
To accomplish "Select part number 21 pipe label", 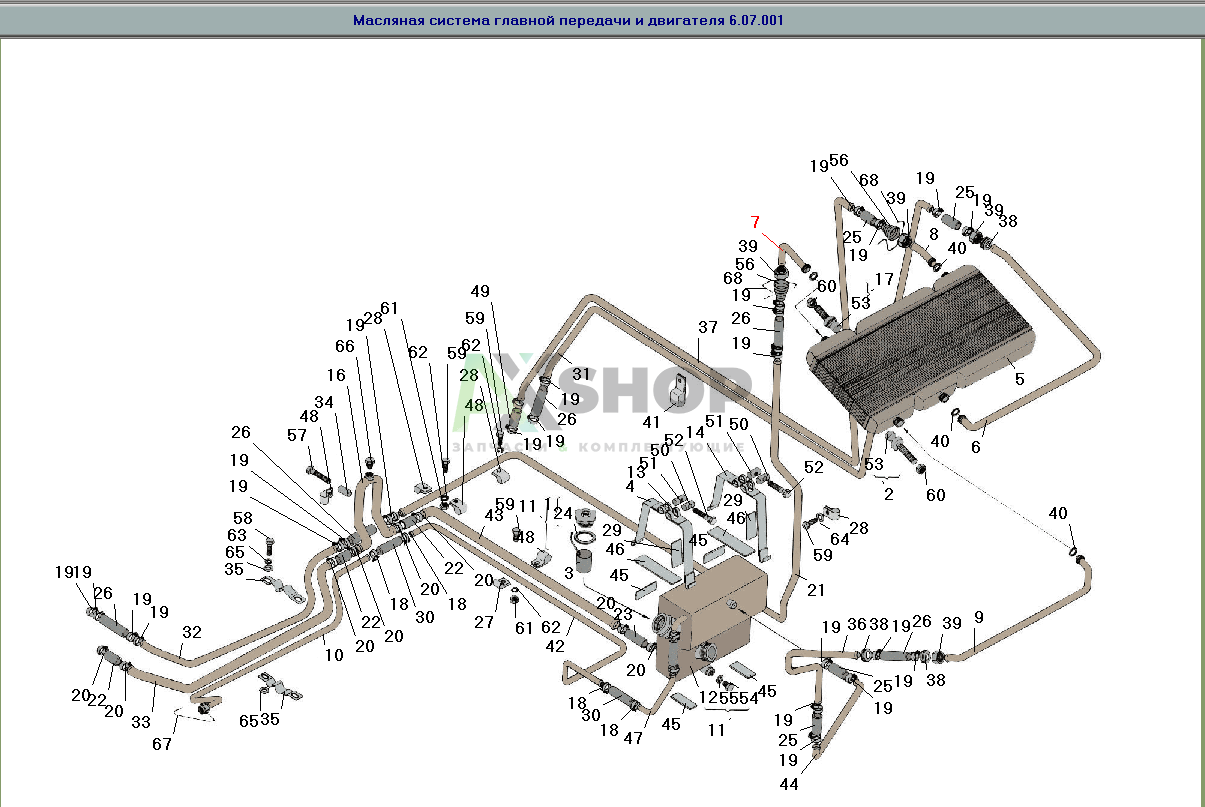I will pos(817,589).
